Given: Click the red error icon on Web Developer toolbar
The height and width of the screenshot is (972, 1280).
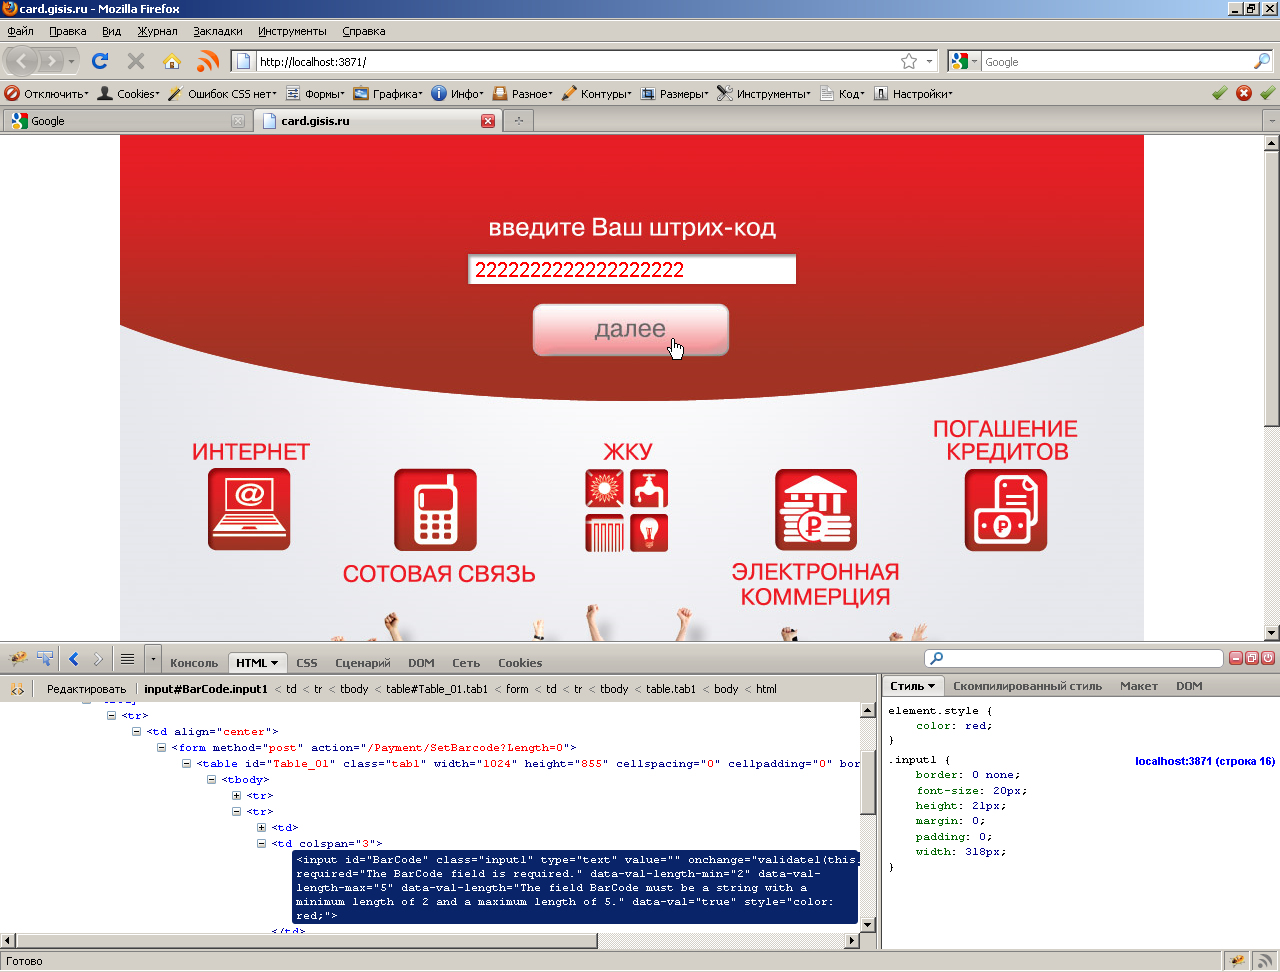Looking at the screenshot, I should coord(1244,93).
